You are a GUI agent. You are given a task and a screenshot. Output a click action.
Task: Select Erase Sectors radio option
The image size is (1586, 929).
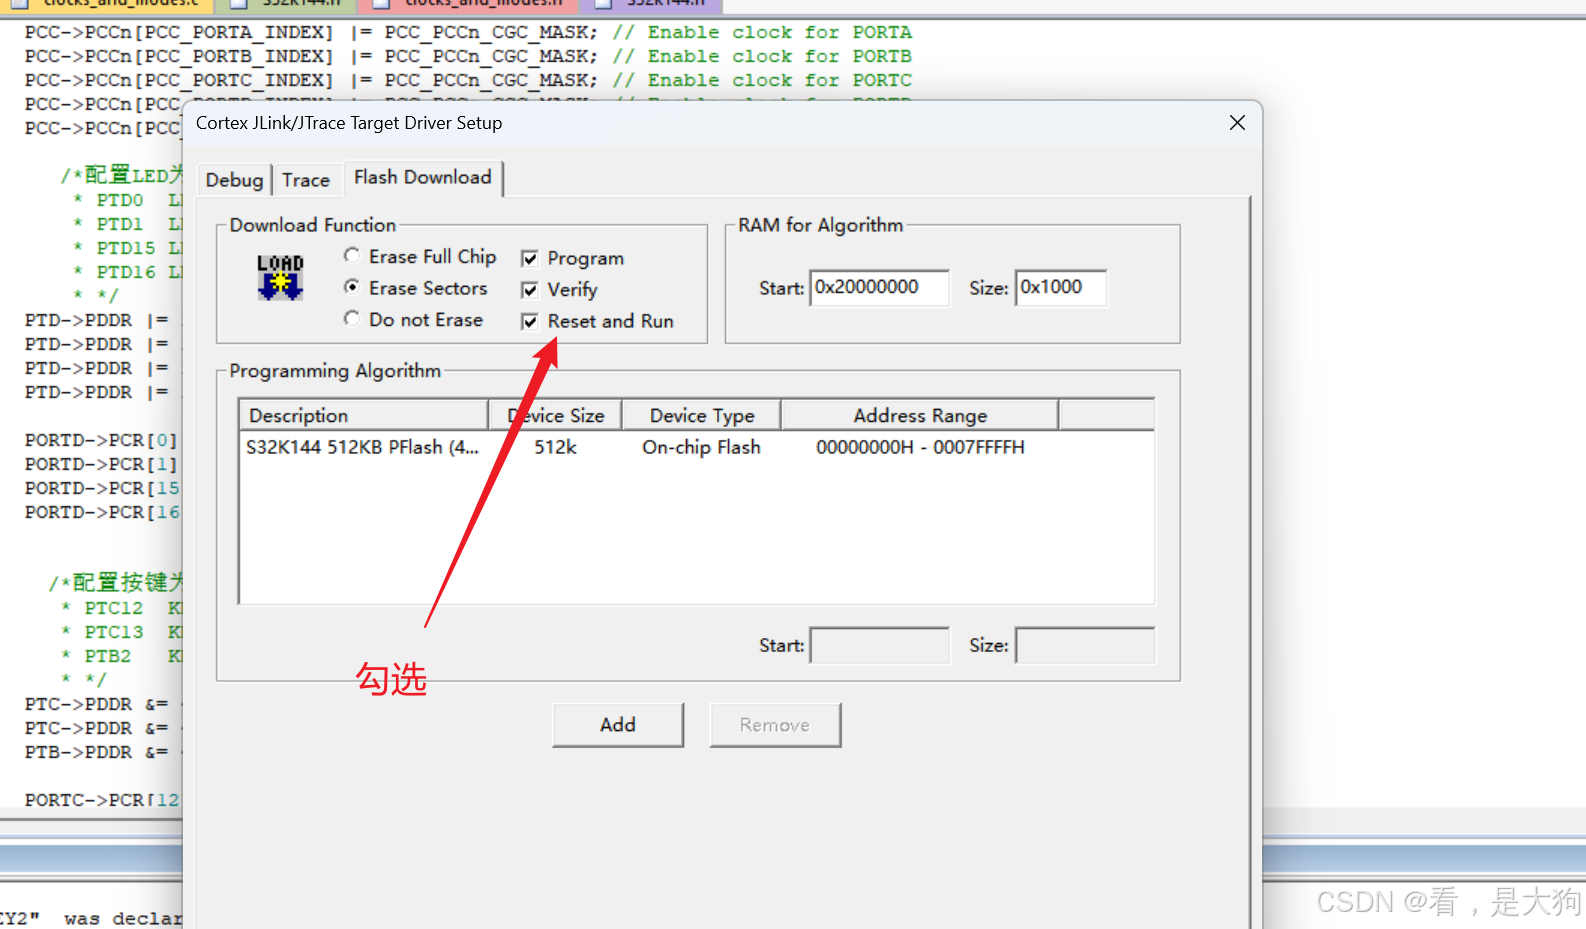[416, 288]
